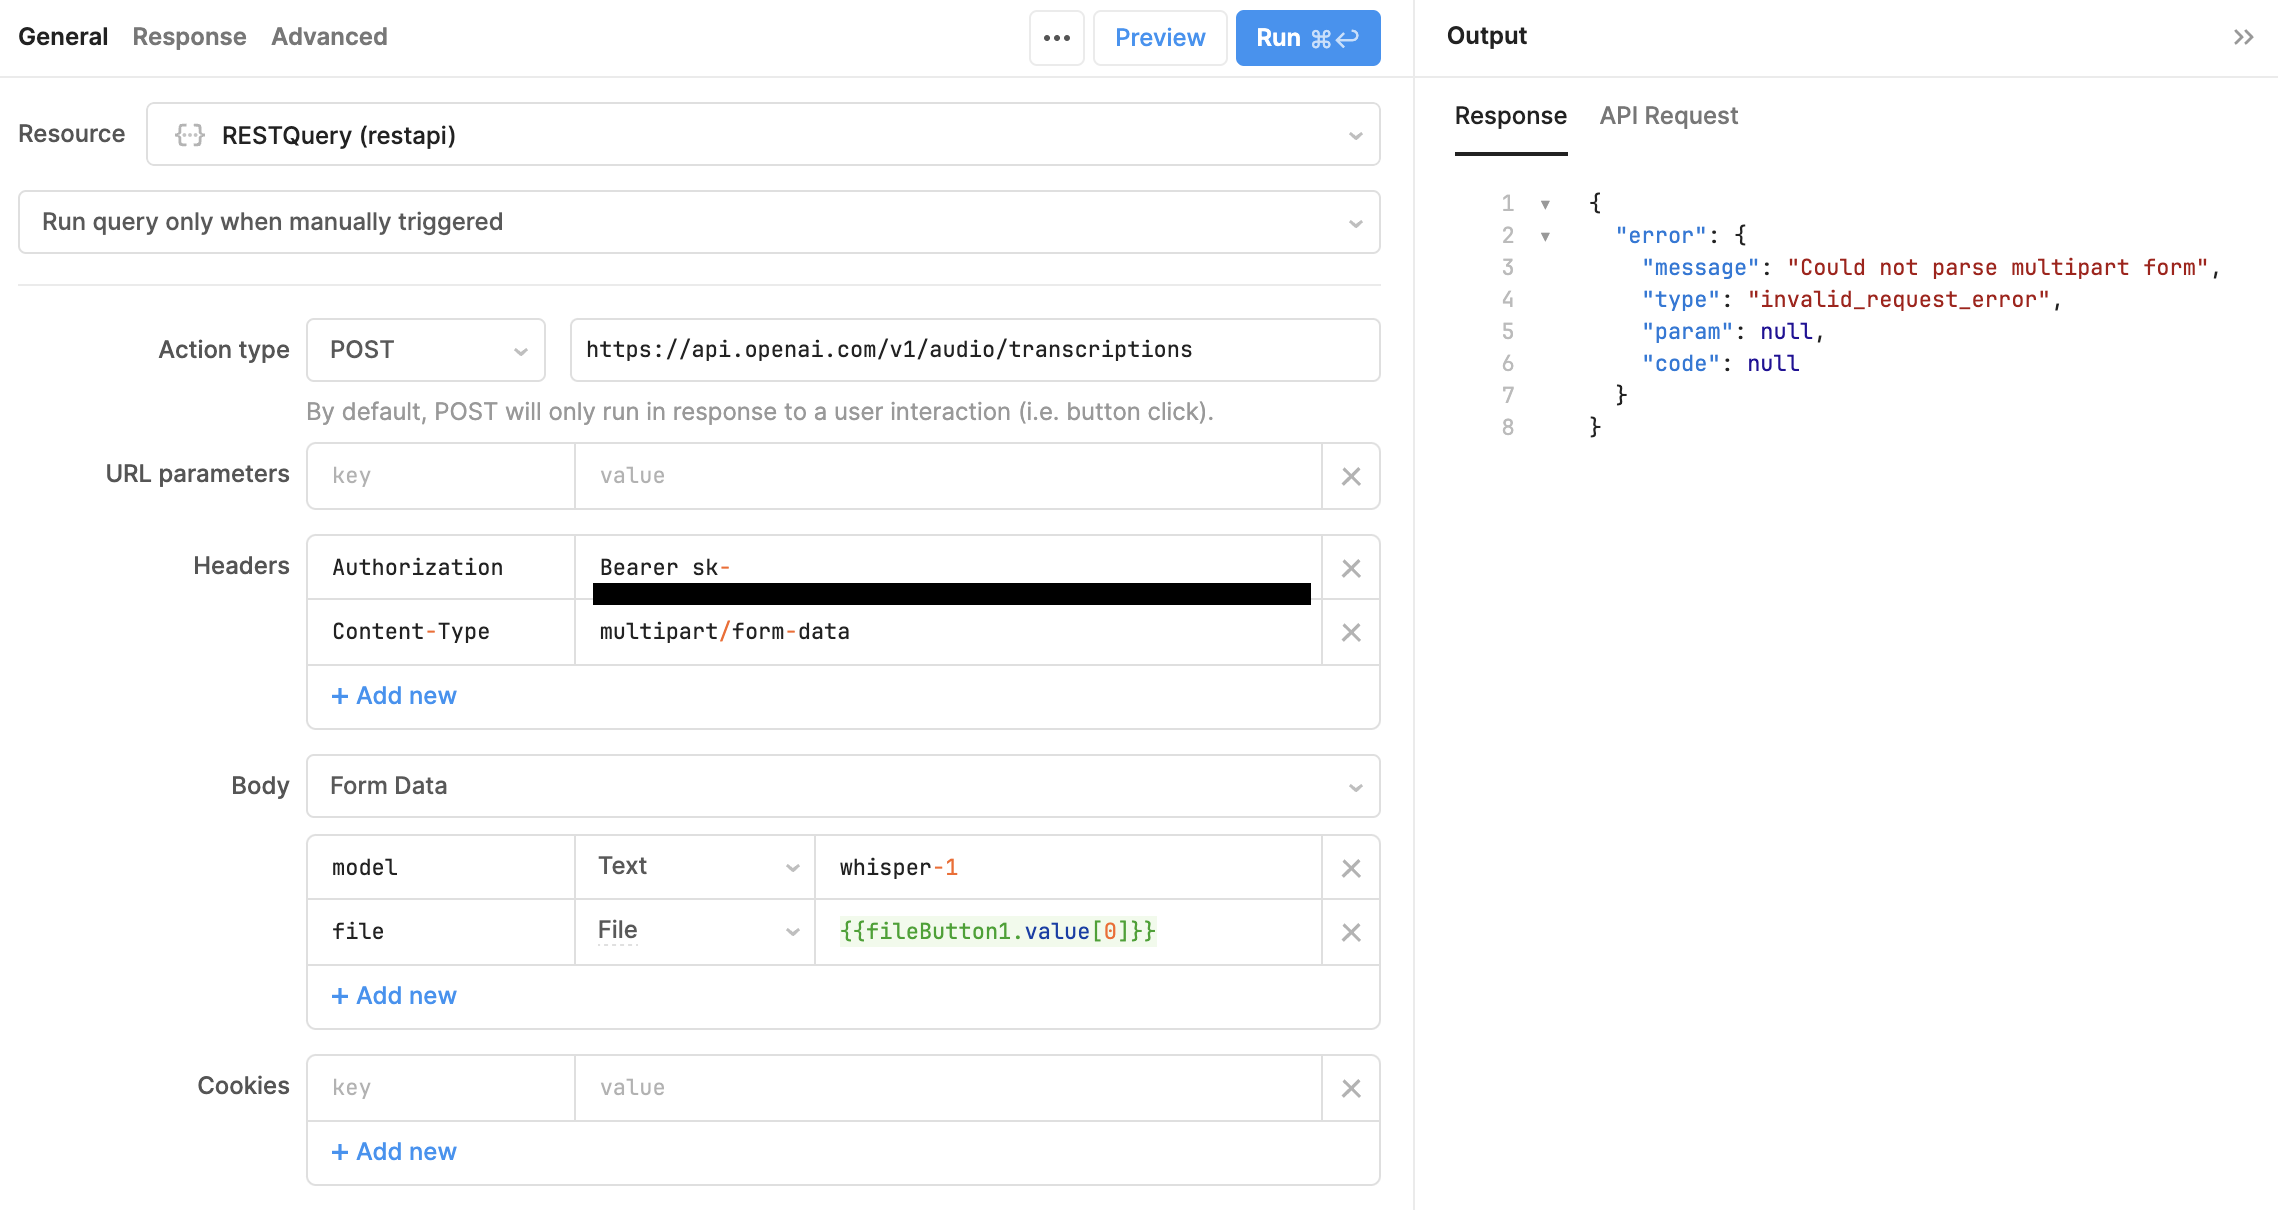Viewport: 2278px width, 1210px height.
Task: Collapse the root JSON object in the response
Action: click(1545, 203)
